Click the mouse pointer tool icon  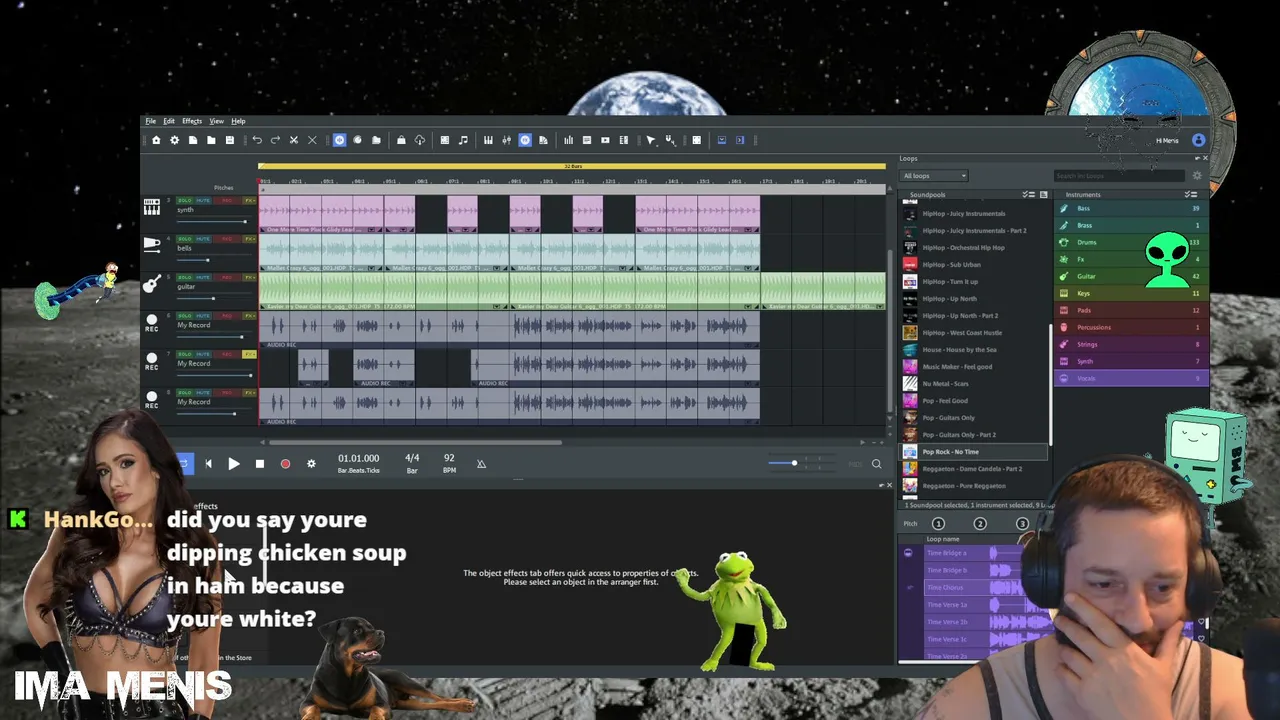click(651, 140)
